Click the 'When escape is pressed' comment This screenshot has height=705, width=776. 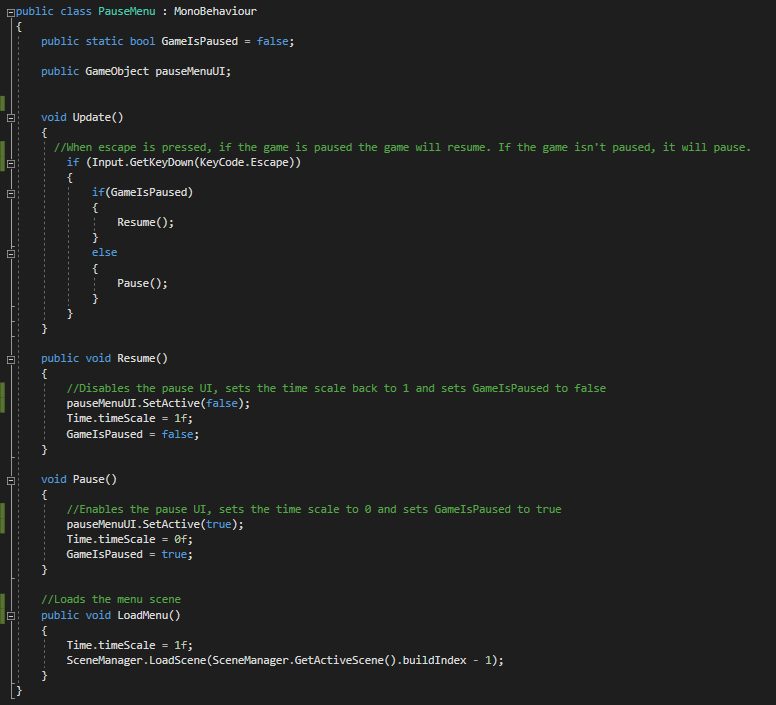[x=400, y=147]
